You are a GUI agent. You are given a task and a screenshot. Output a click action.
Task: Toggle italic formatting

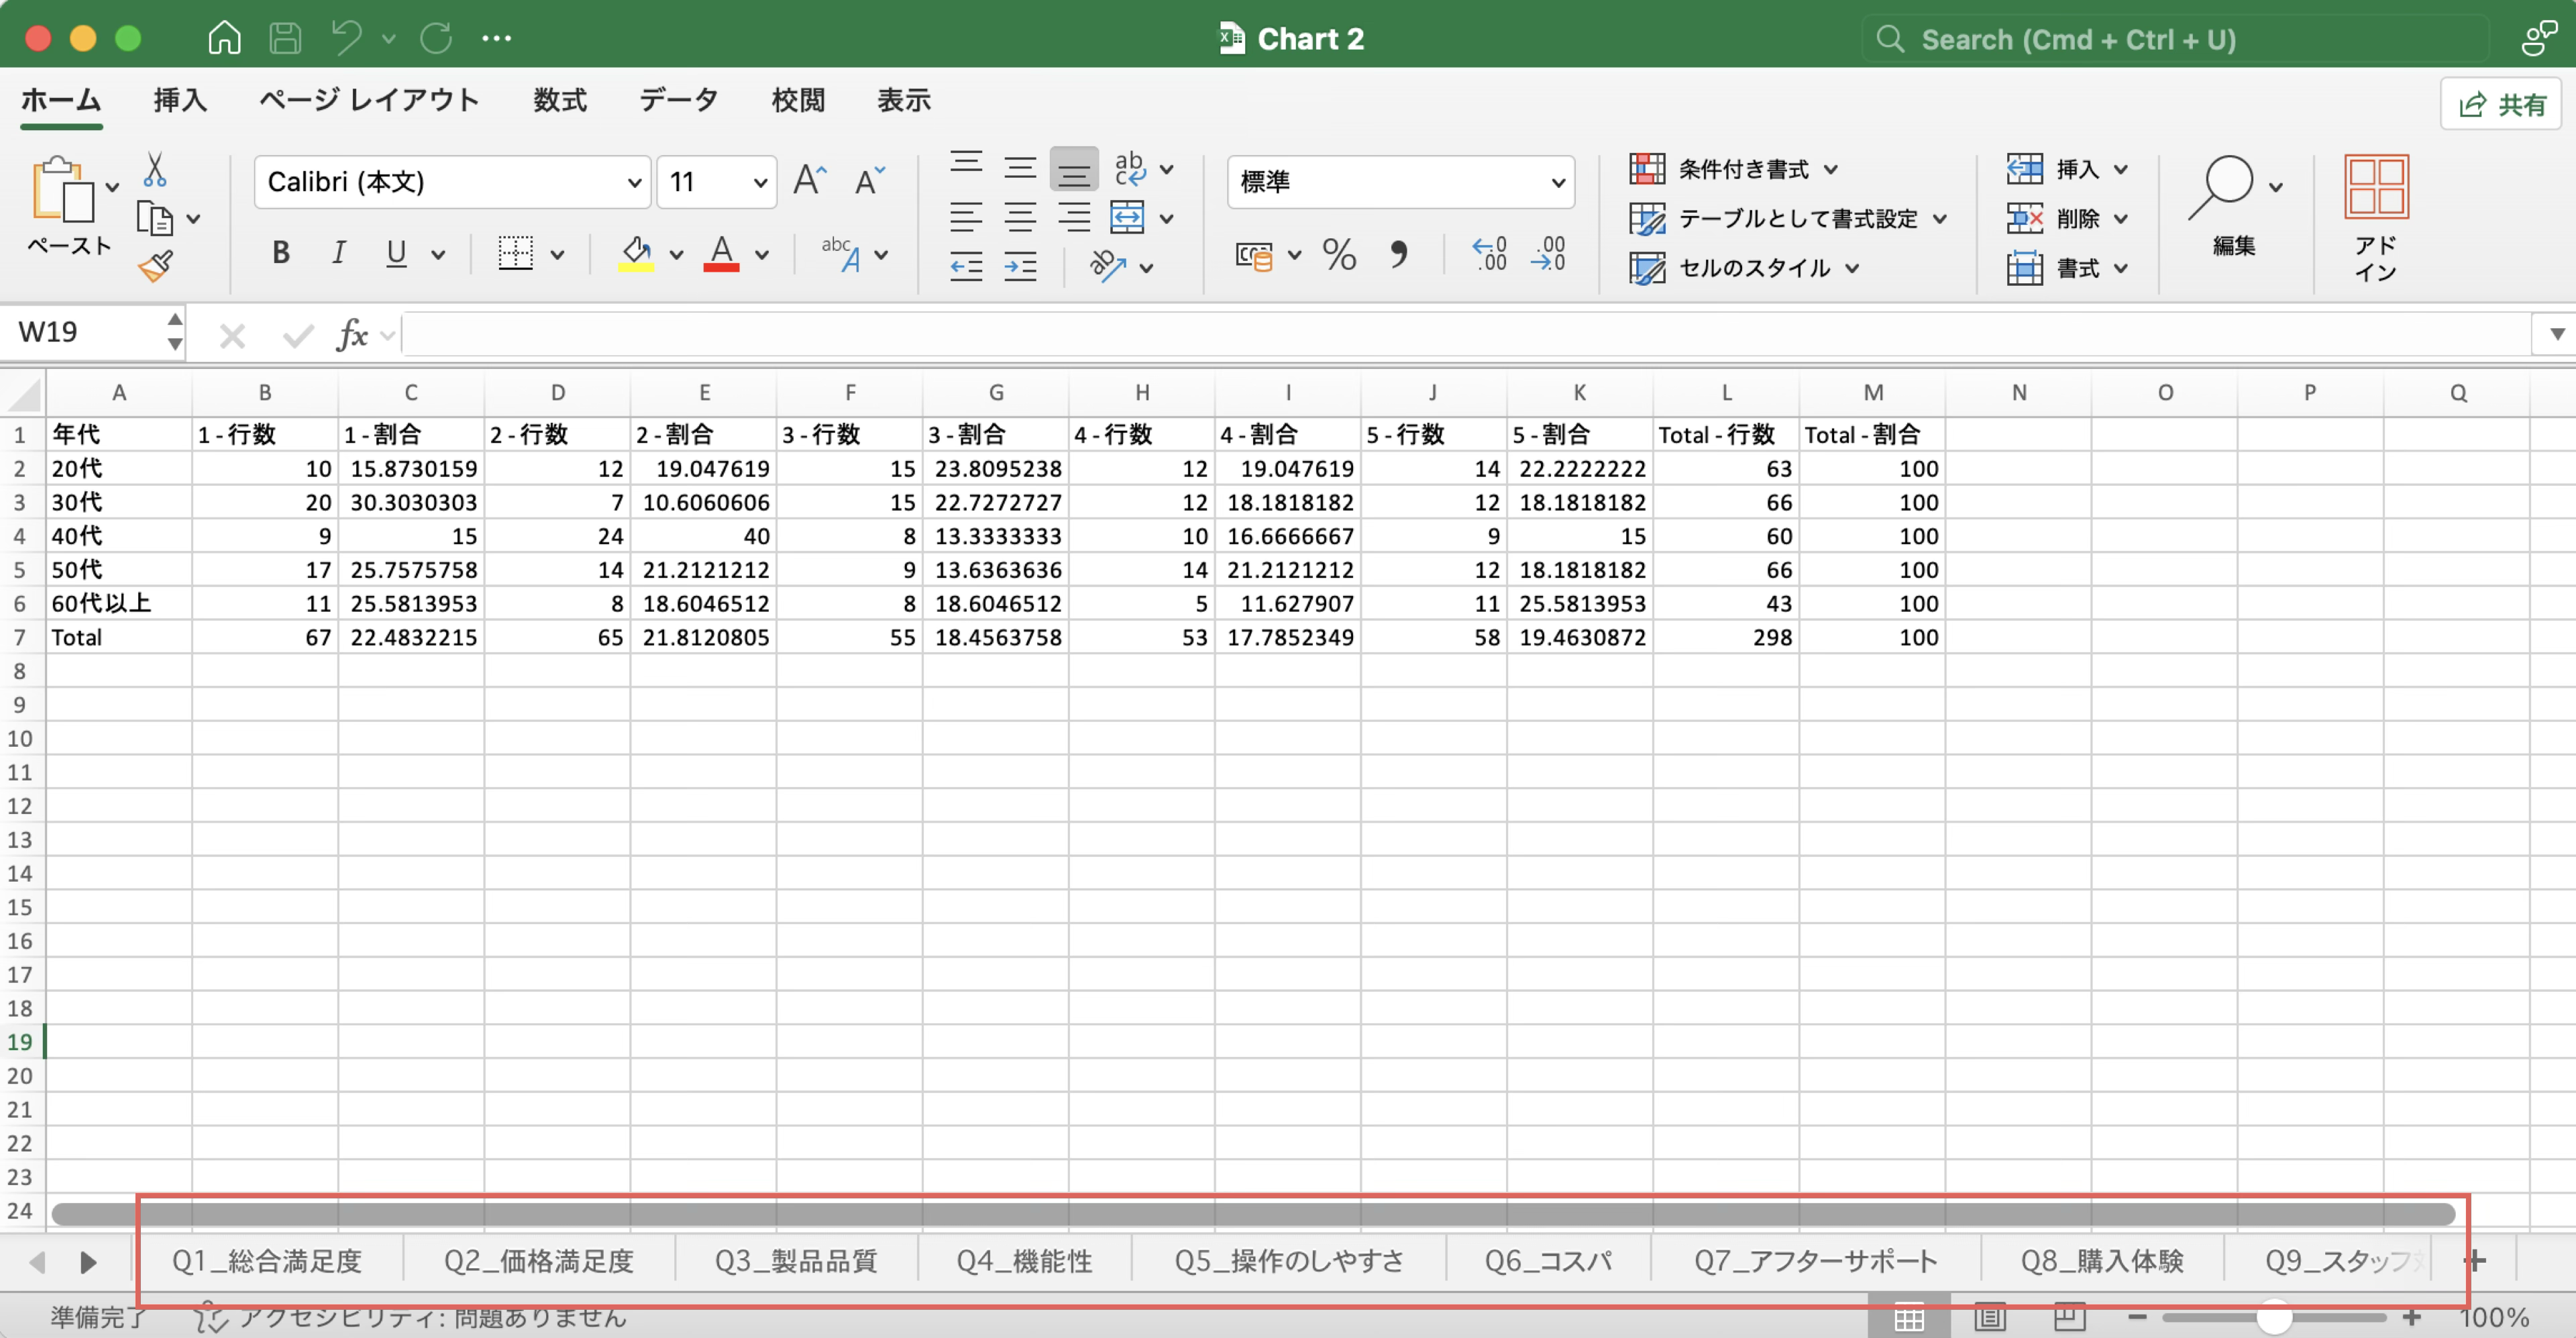click(x=338, y=254)
